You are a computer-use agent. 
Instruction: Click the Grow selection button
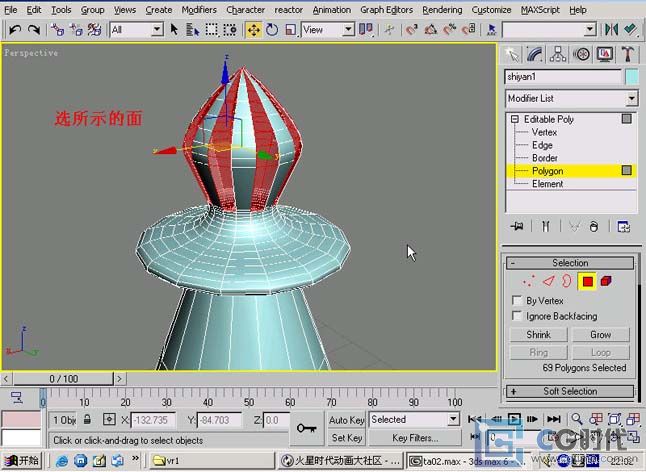tap(601, 334)
